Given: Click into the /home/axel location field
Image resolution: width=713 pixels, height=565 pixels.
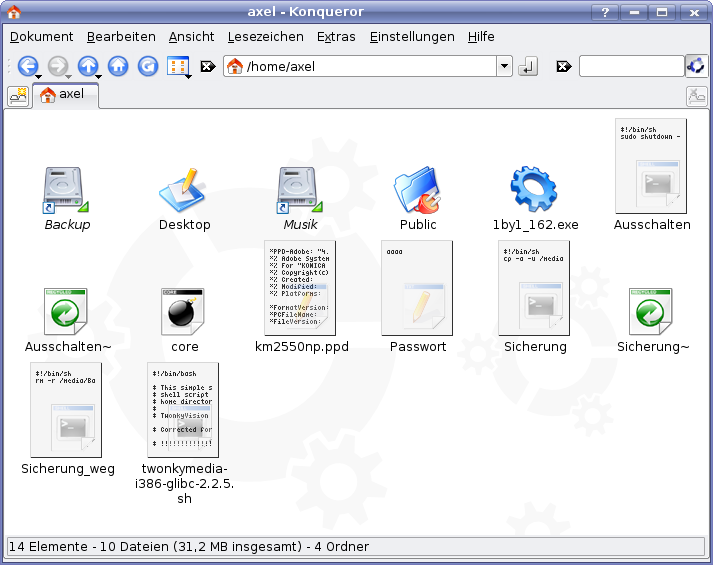Looking at the screenshot, I should [x=368, y=66].
